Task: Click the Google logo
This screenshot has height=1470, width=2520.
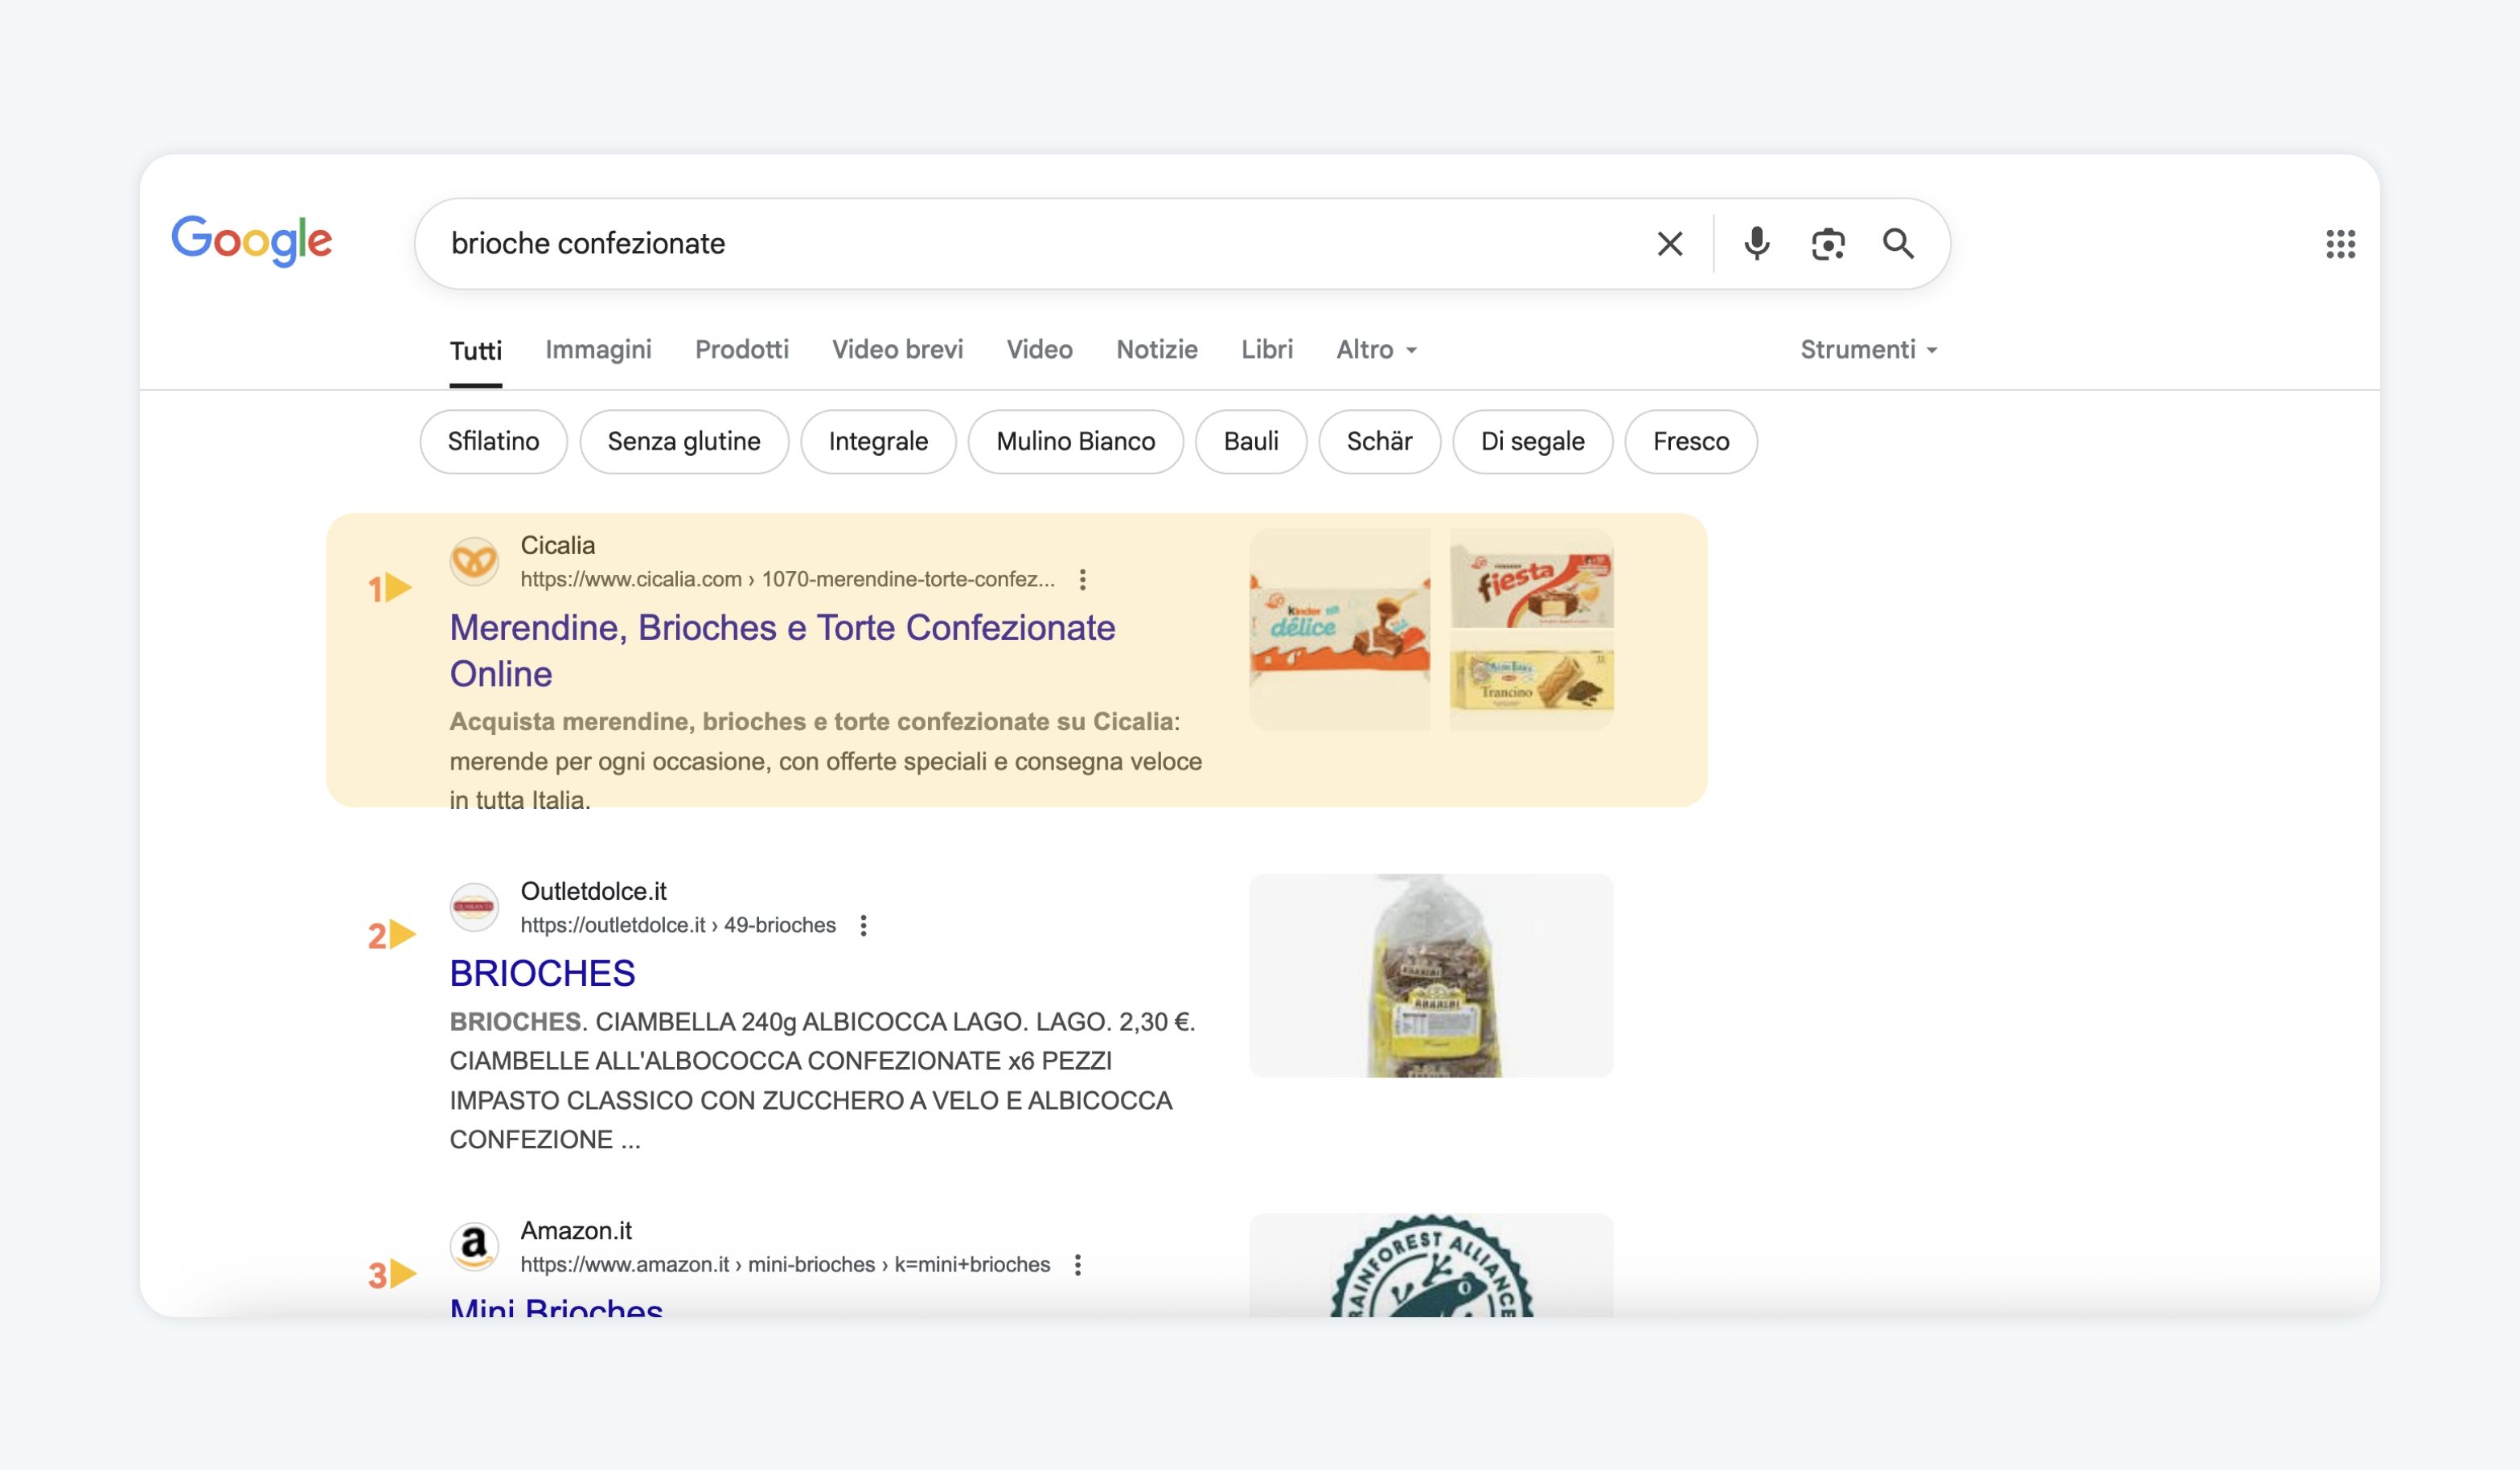Action: coord(252,240)
